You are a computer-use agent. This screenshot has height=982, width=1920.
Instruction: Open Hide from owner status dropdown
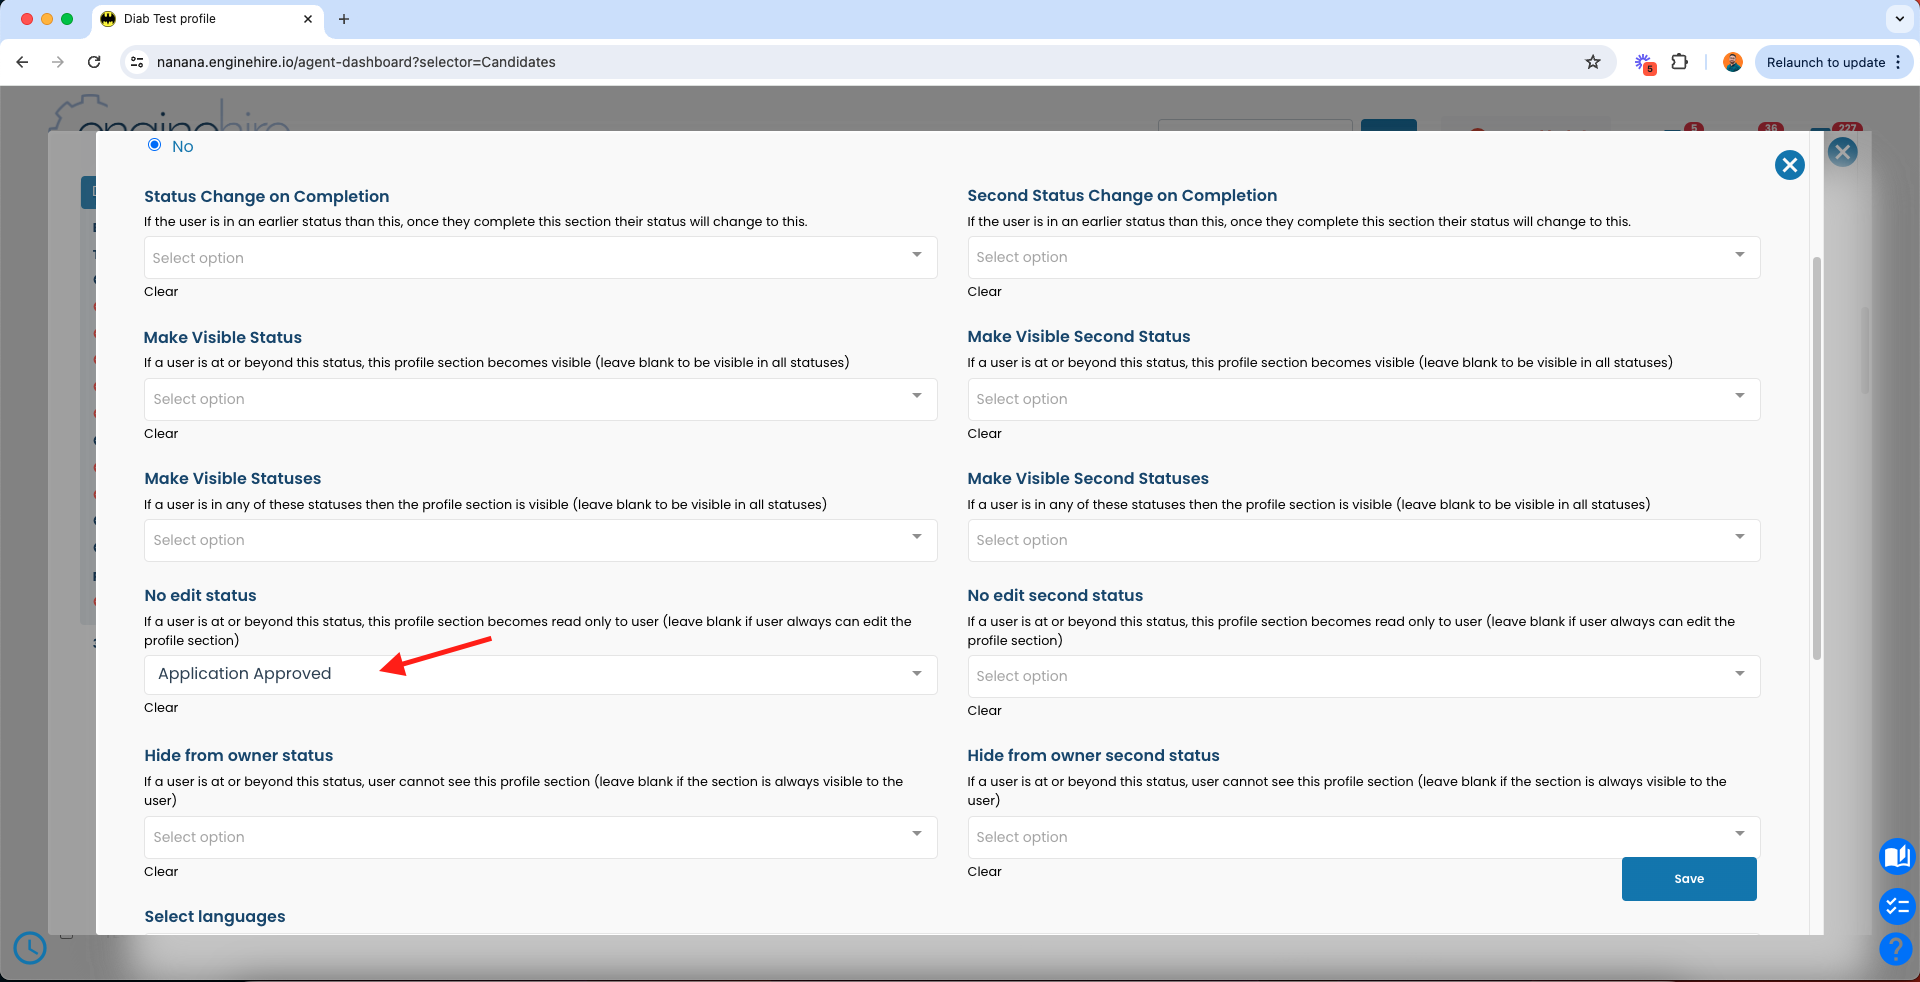(x=540, y=837)
